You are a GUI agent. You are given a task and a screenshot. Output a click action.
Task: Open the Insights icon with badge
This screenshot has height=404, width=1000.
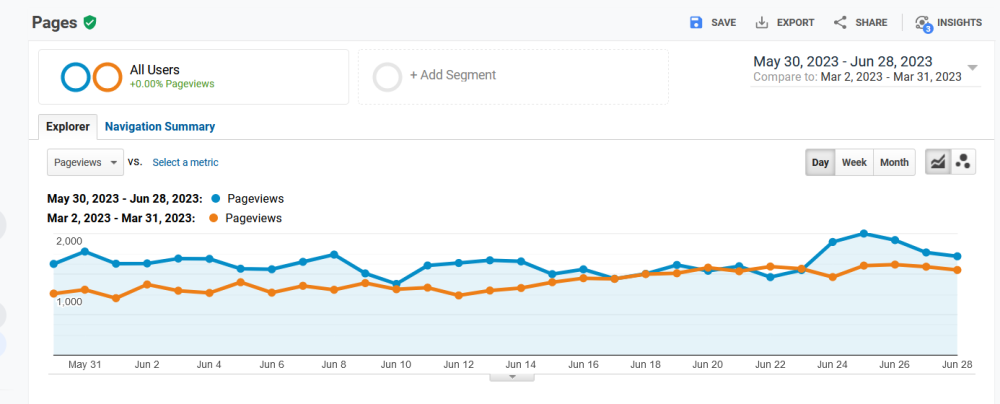(923, 23)
